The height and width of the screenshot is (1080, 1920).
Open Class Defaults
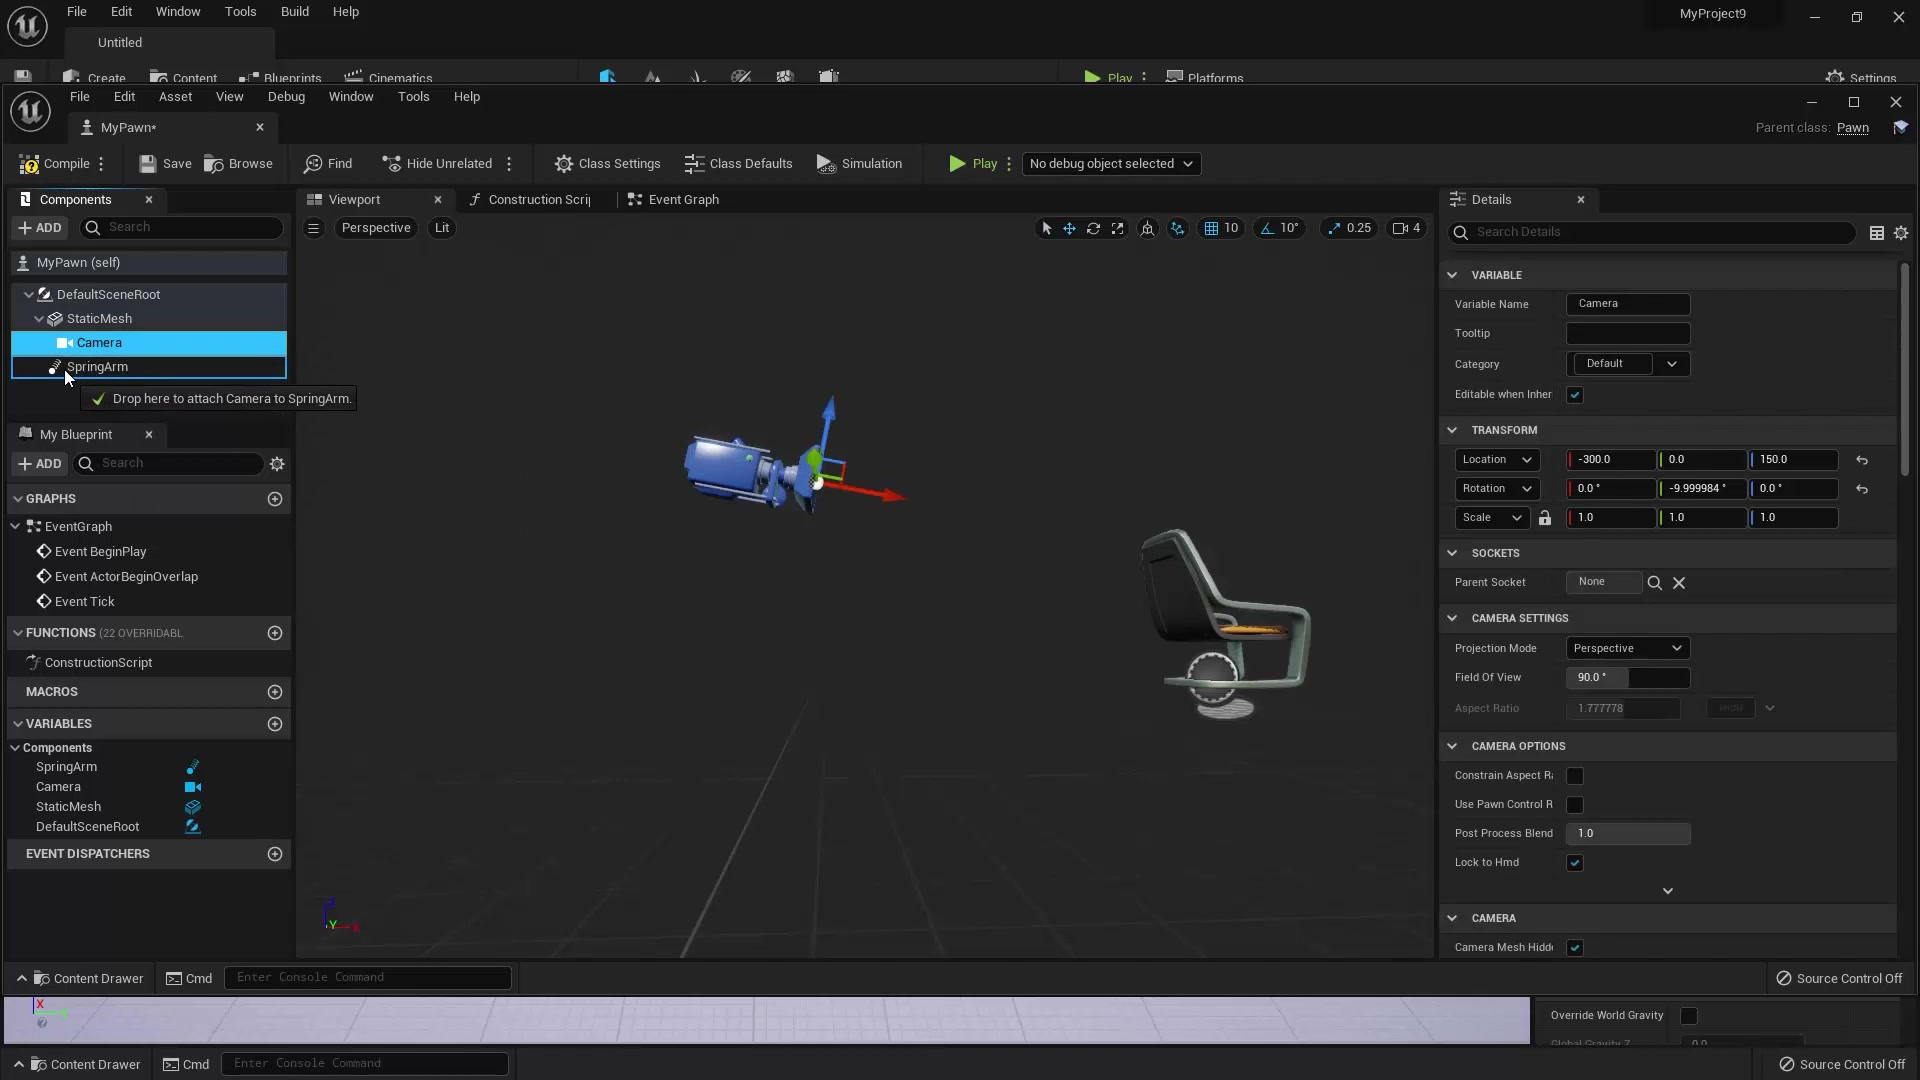(x=738, y=164)
